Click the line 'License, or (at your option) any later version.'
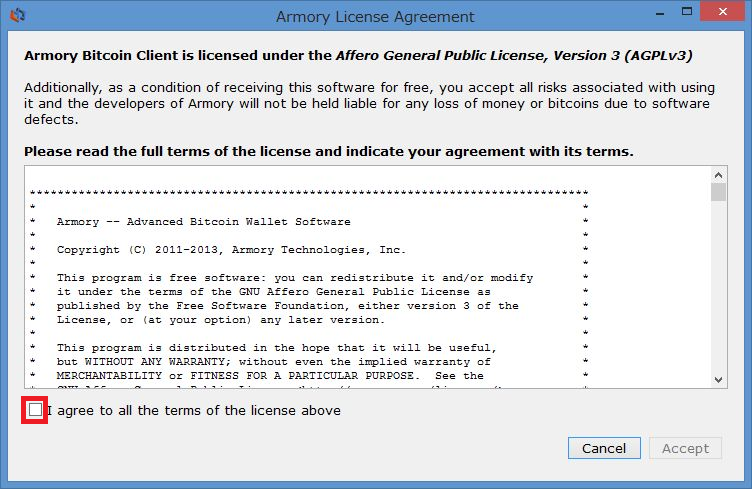 (x=221, y=320)
